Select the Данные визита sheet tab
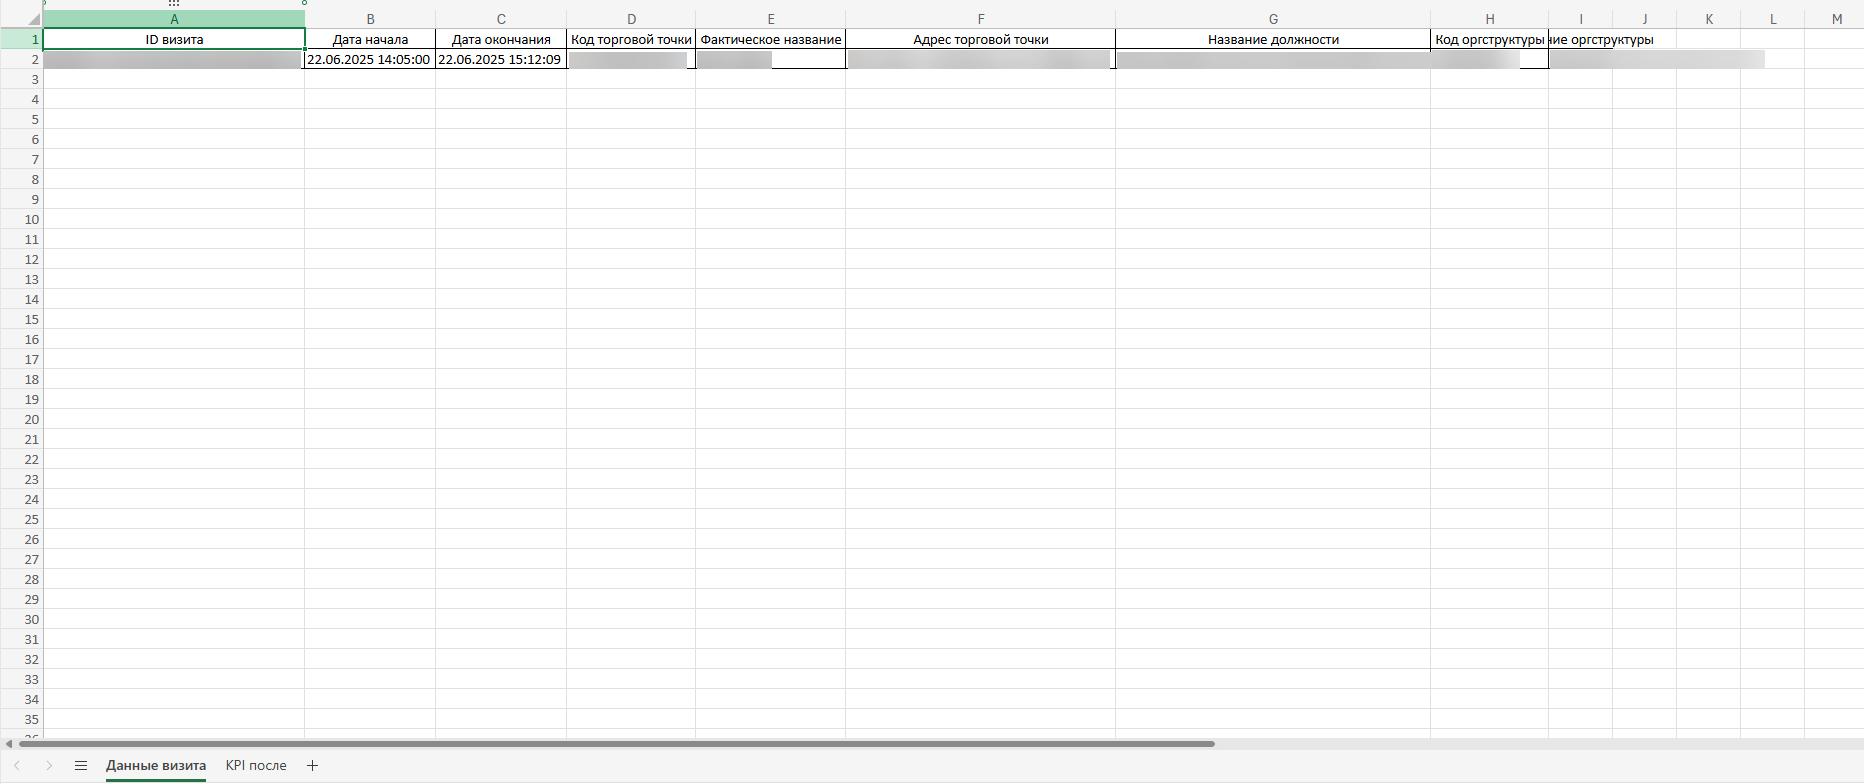The height and width of the screenshot is (784, 1864). tap(156, 766)
